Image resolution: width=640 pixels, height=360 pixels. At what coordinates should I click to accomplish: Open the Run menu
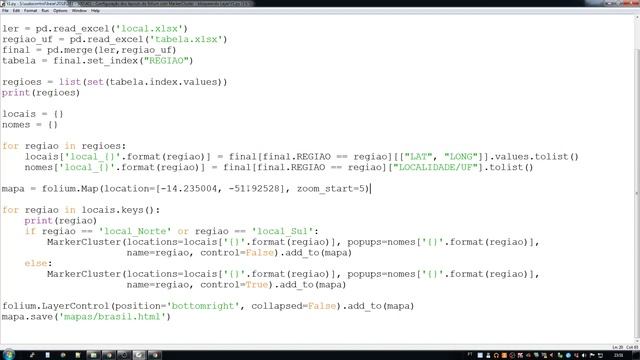45,11
